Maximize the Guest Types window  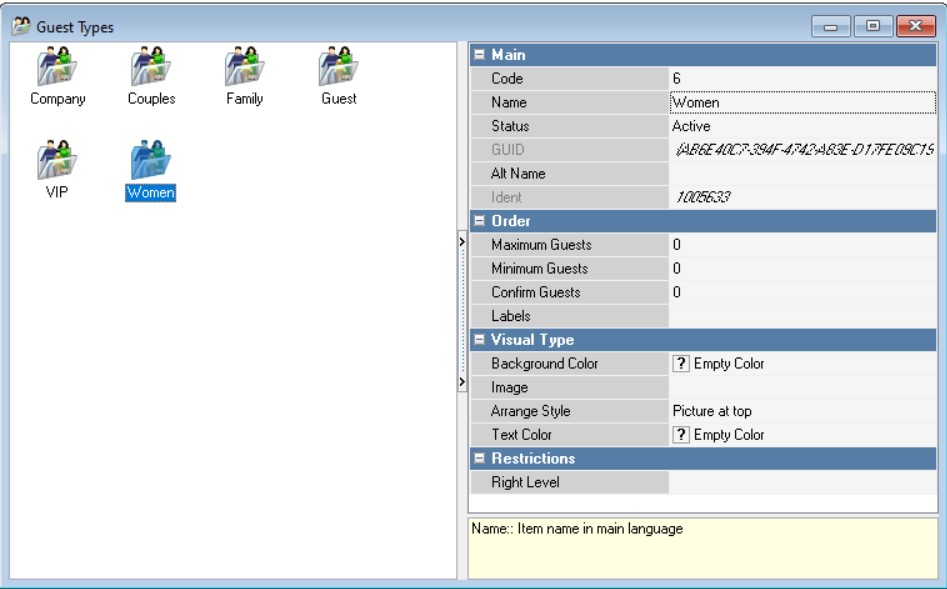pyautogui.click(x=873, y=27)
